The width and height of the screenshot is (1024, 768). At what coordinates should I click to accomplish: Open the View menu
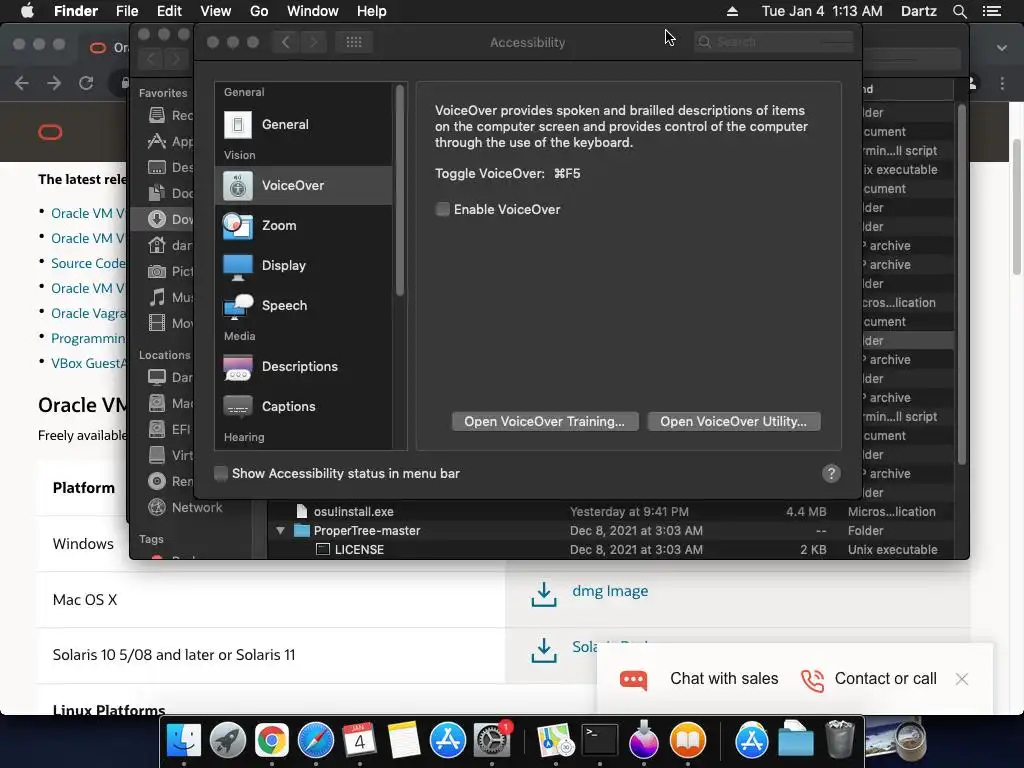tap(216, 11)
